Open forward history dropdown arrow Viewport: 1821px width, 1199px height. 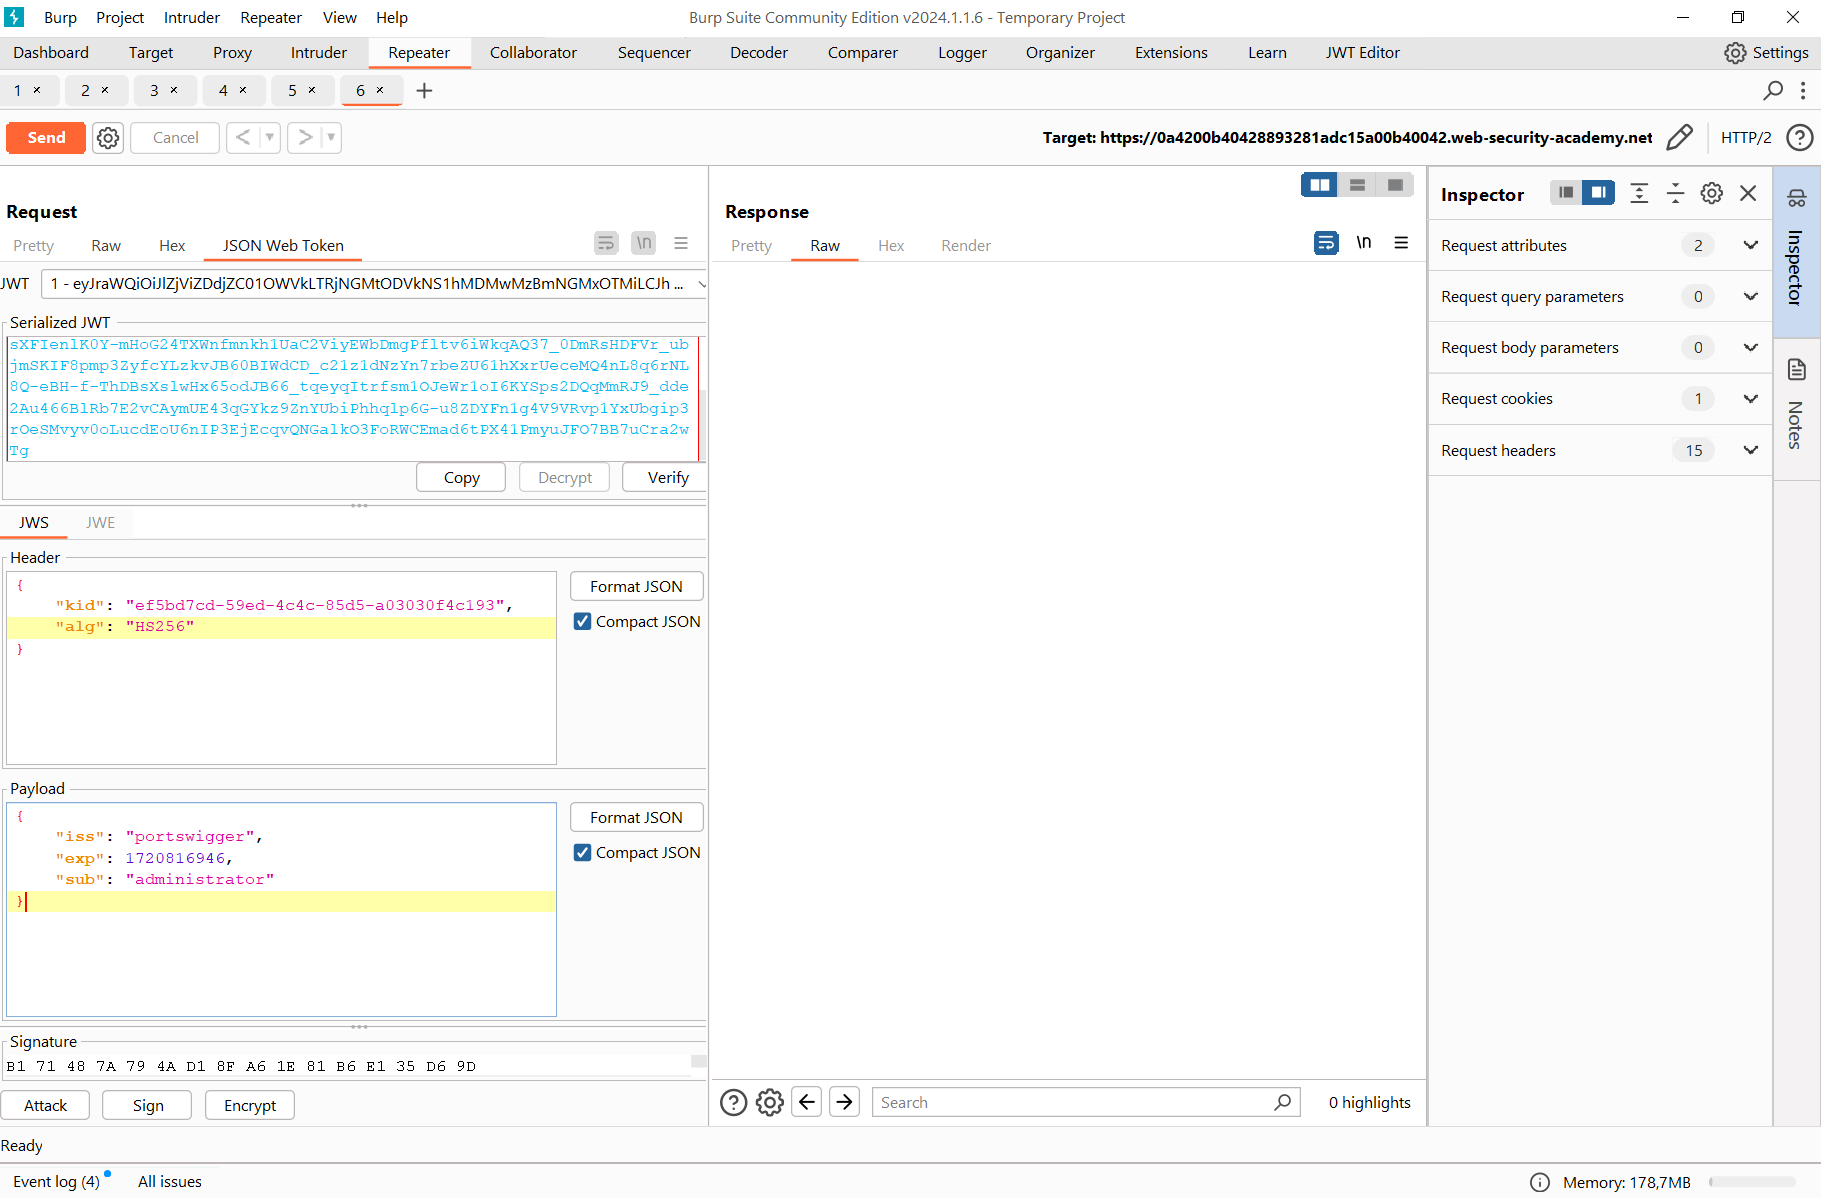click(331, 138)
